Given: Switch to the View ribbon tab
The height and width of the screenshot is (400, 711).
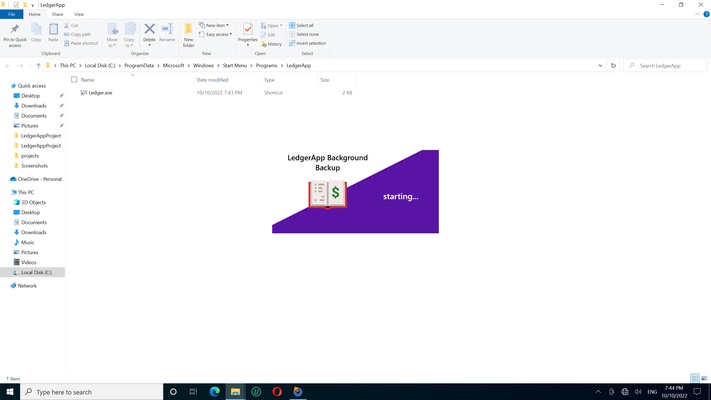Looking at the screenshot, I should 79,15.
